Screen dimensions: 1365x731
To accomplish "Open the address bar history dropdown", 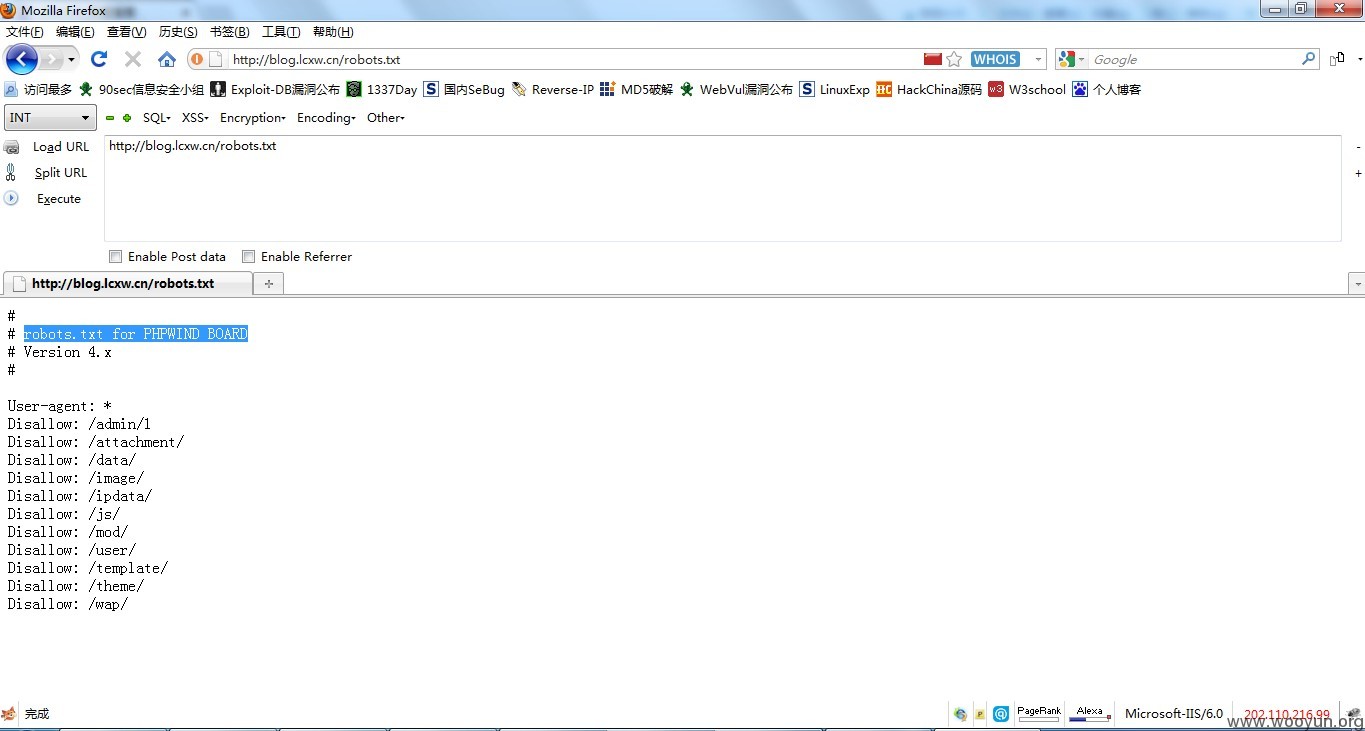I will pyautogui.click(x=1038, y=60).
